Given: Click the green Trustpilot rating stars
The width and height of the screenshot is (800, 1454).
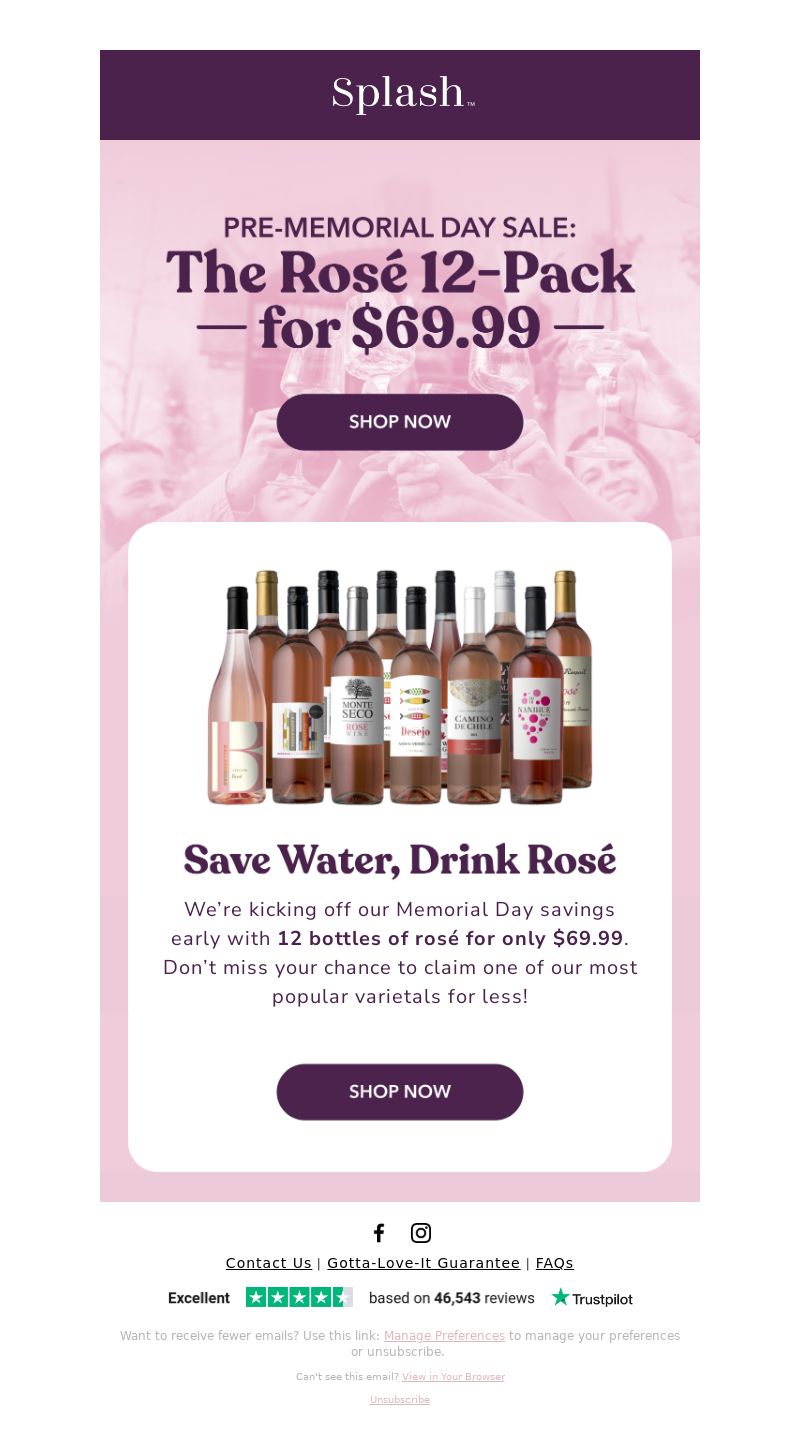Looking at the screenshot, I should coord(299,1297).
